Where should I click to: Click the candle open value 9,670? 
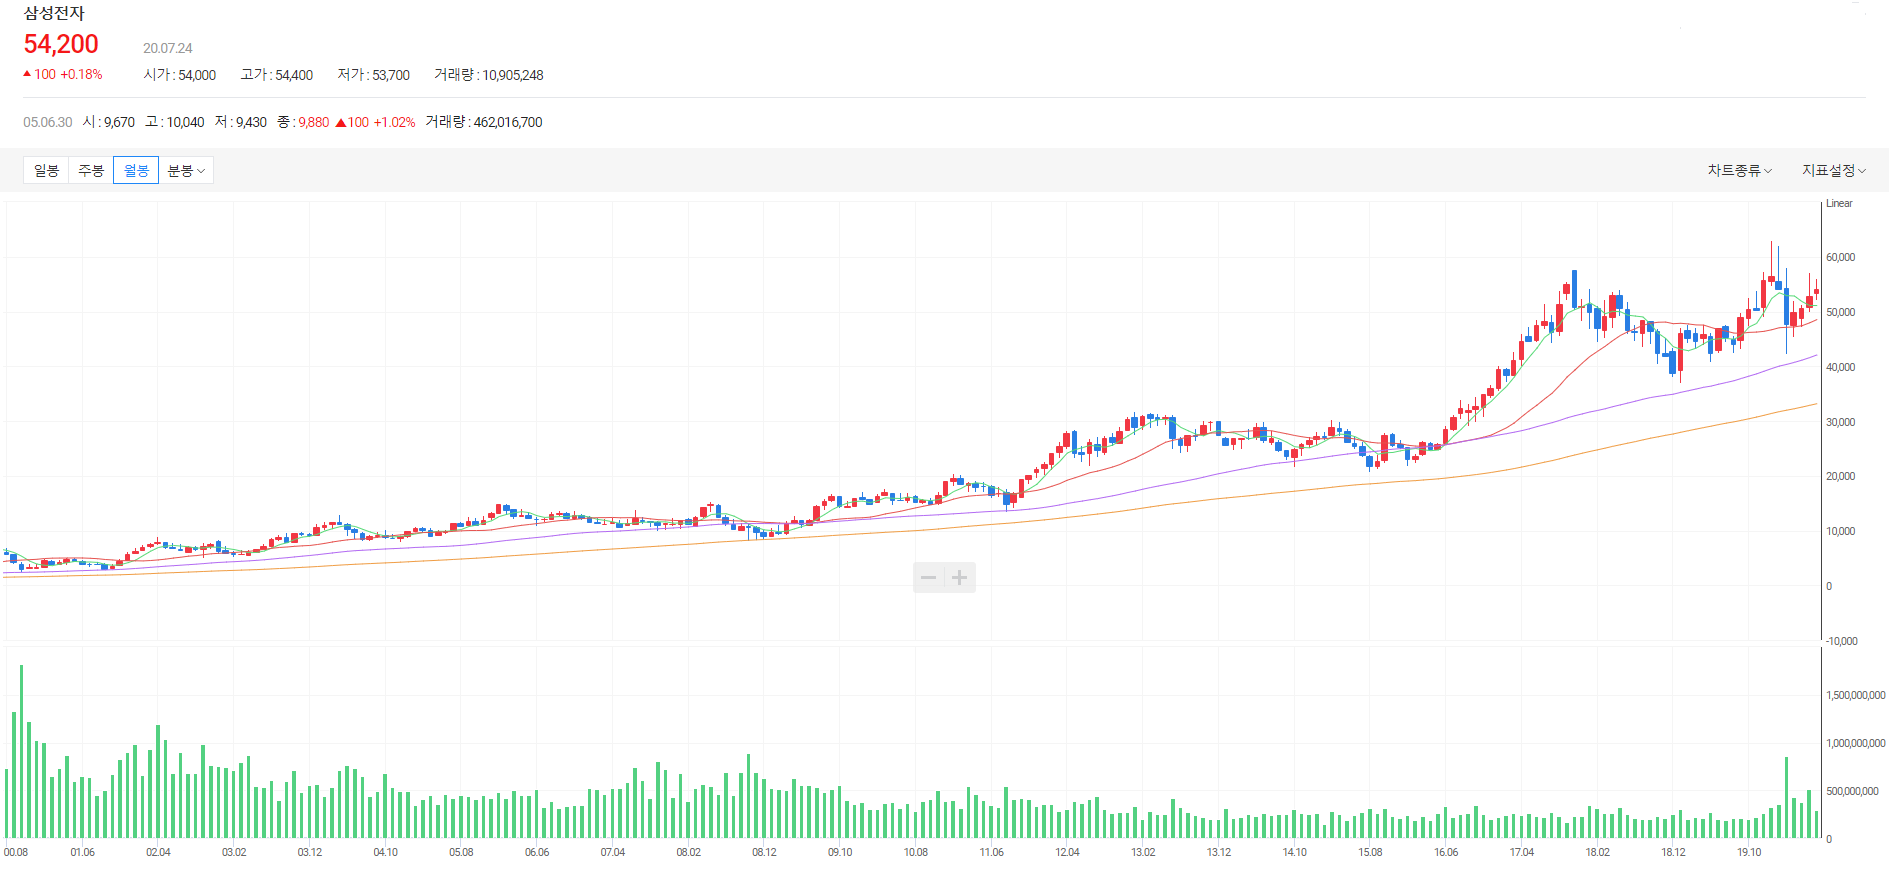(119, 122)
